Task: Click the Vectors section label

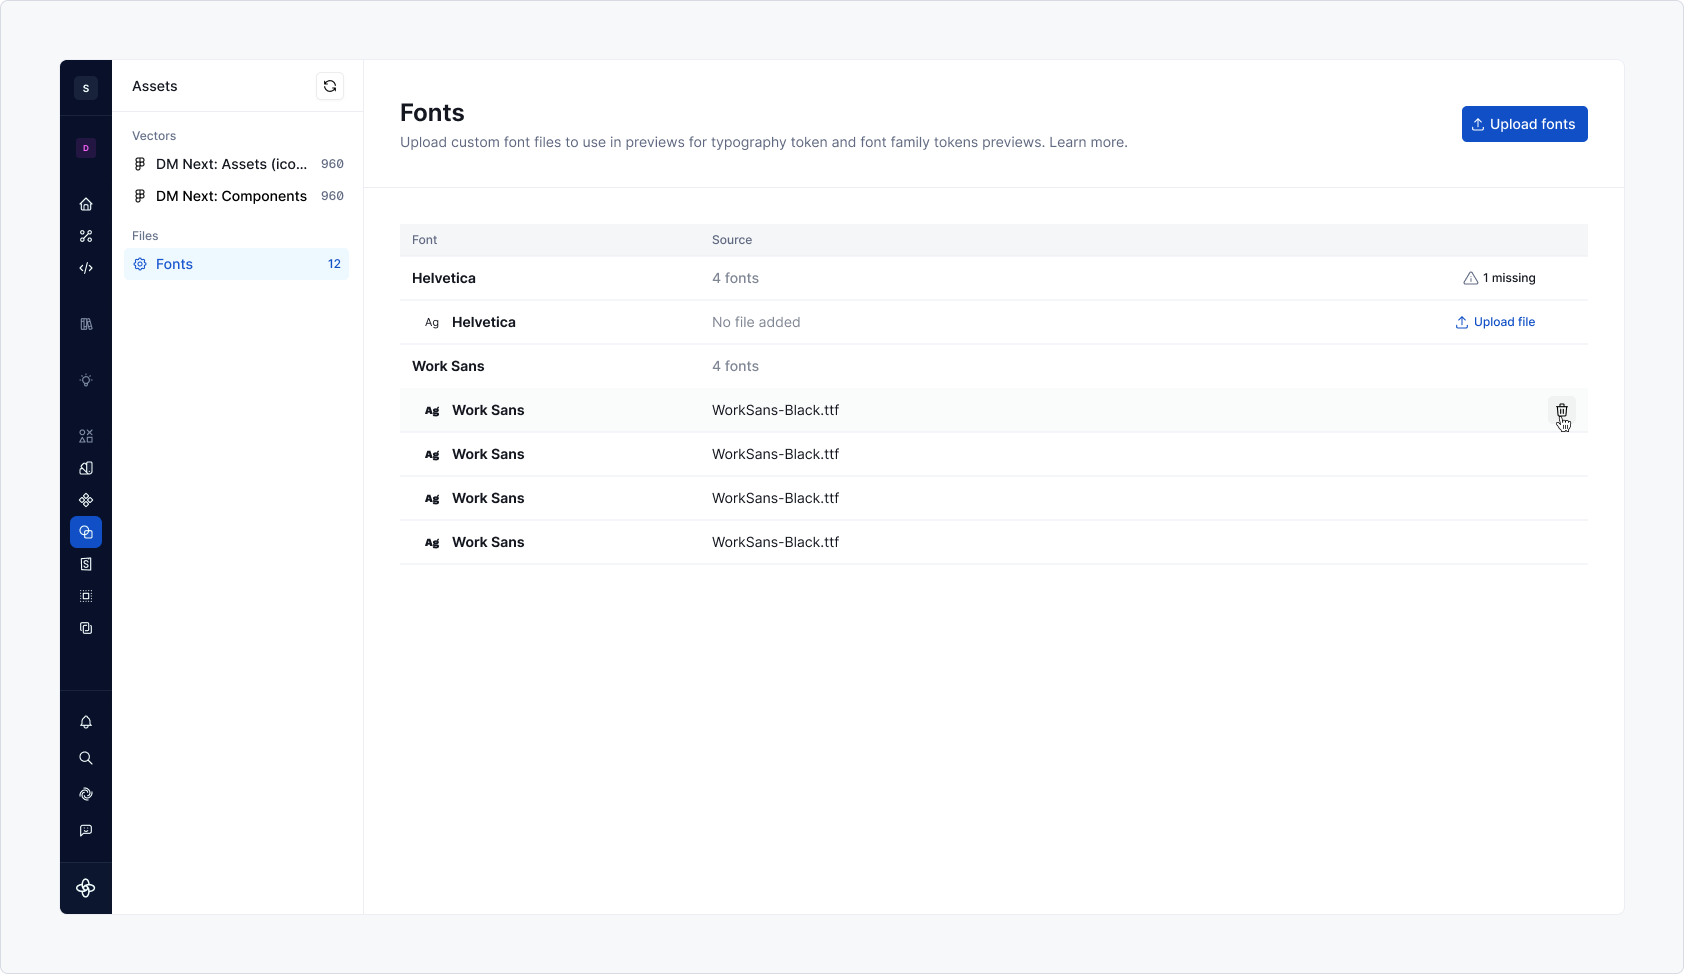Action: pos(154,136)
